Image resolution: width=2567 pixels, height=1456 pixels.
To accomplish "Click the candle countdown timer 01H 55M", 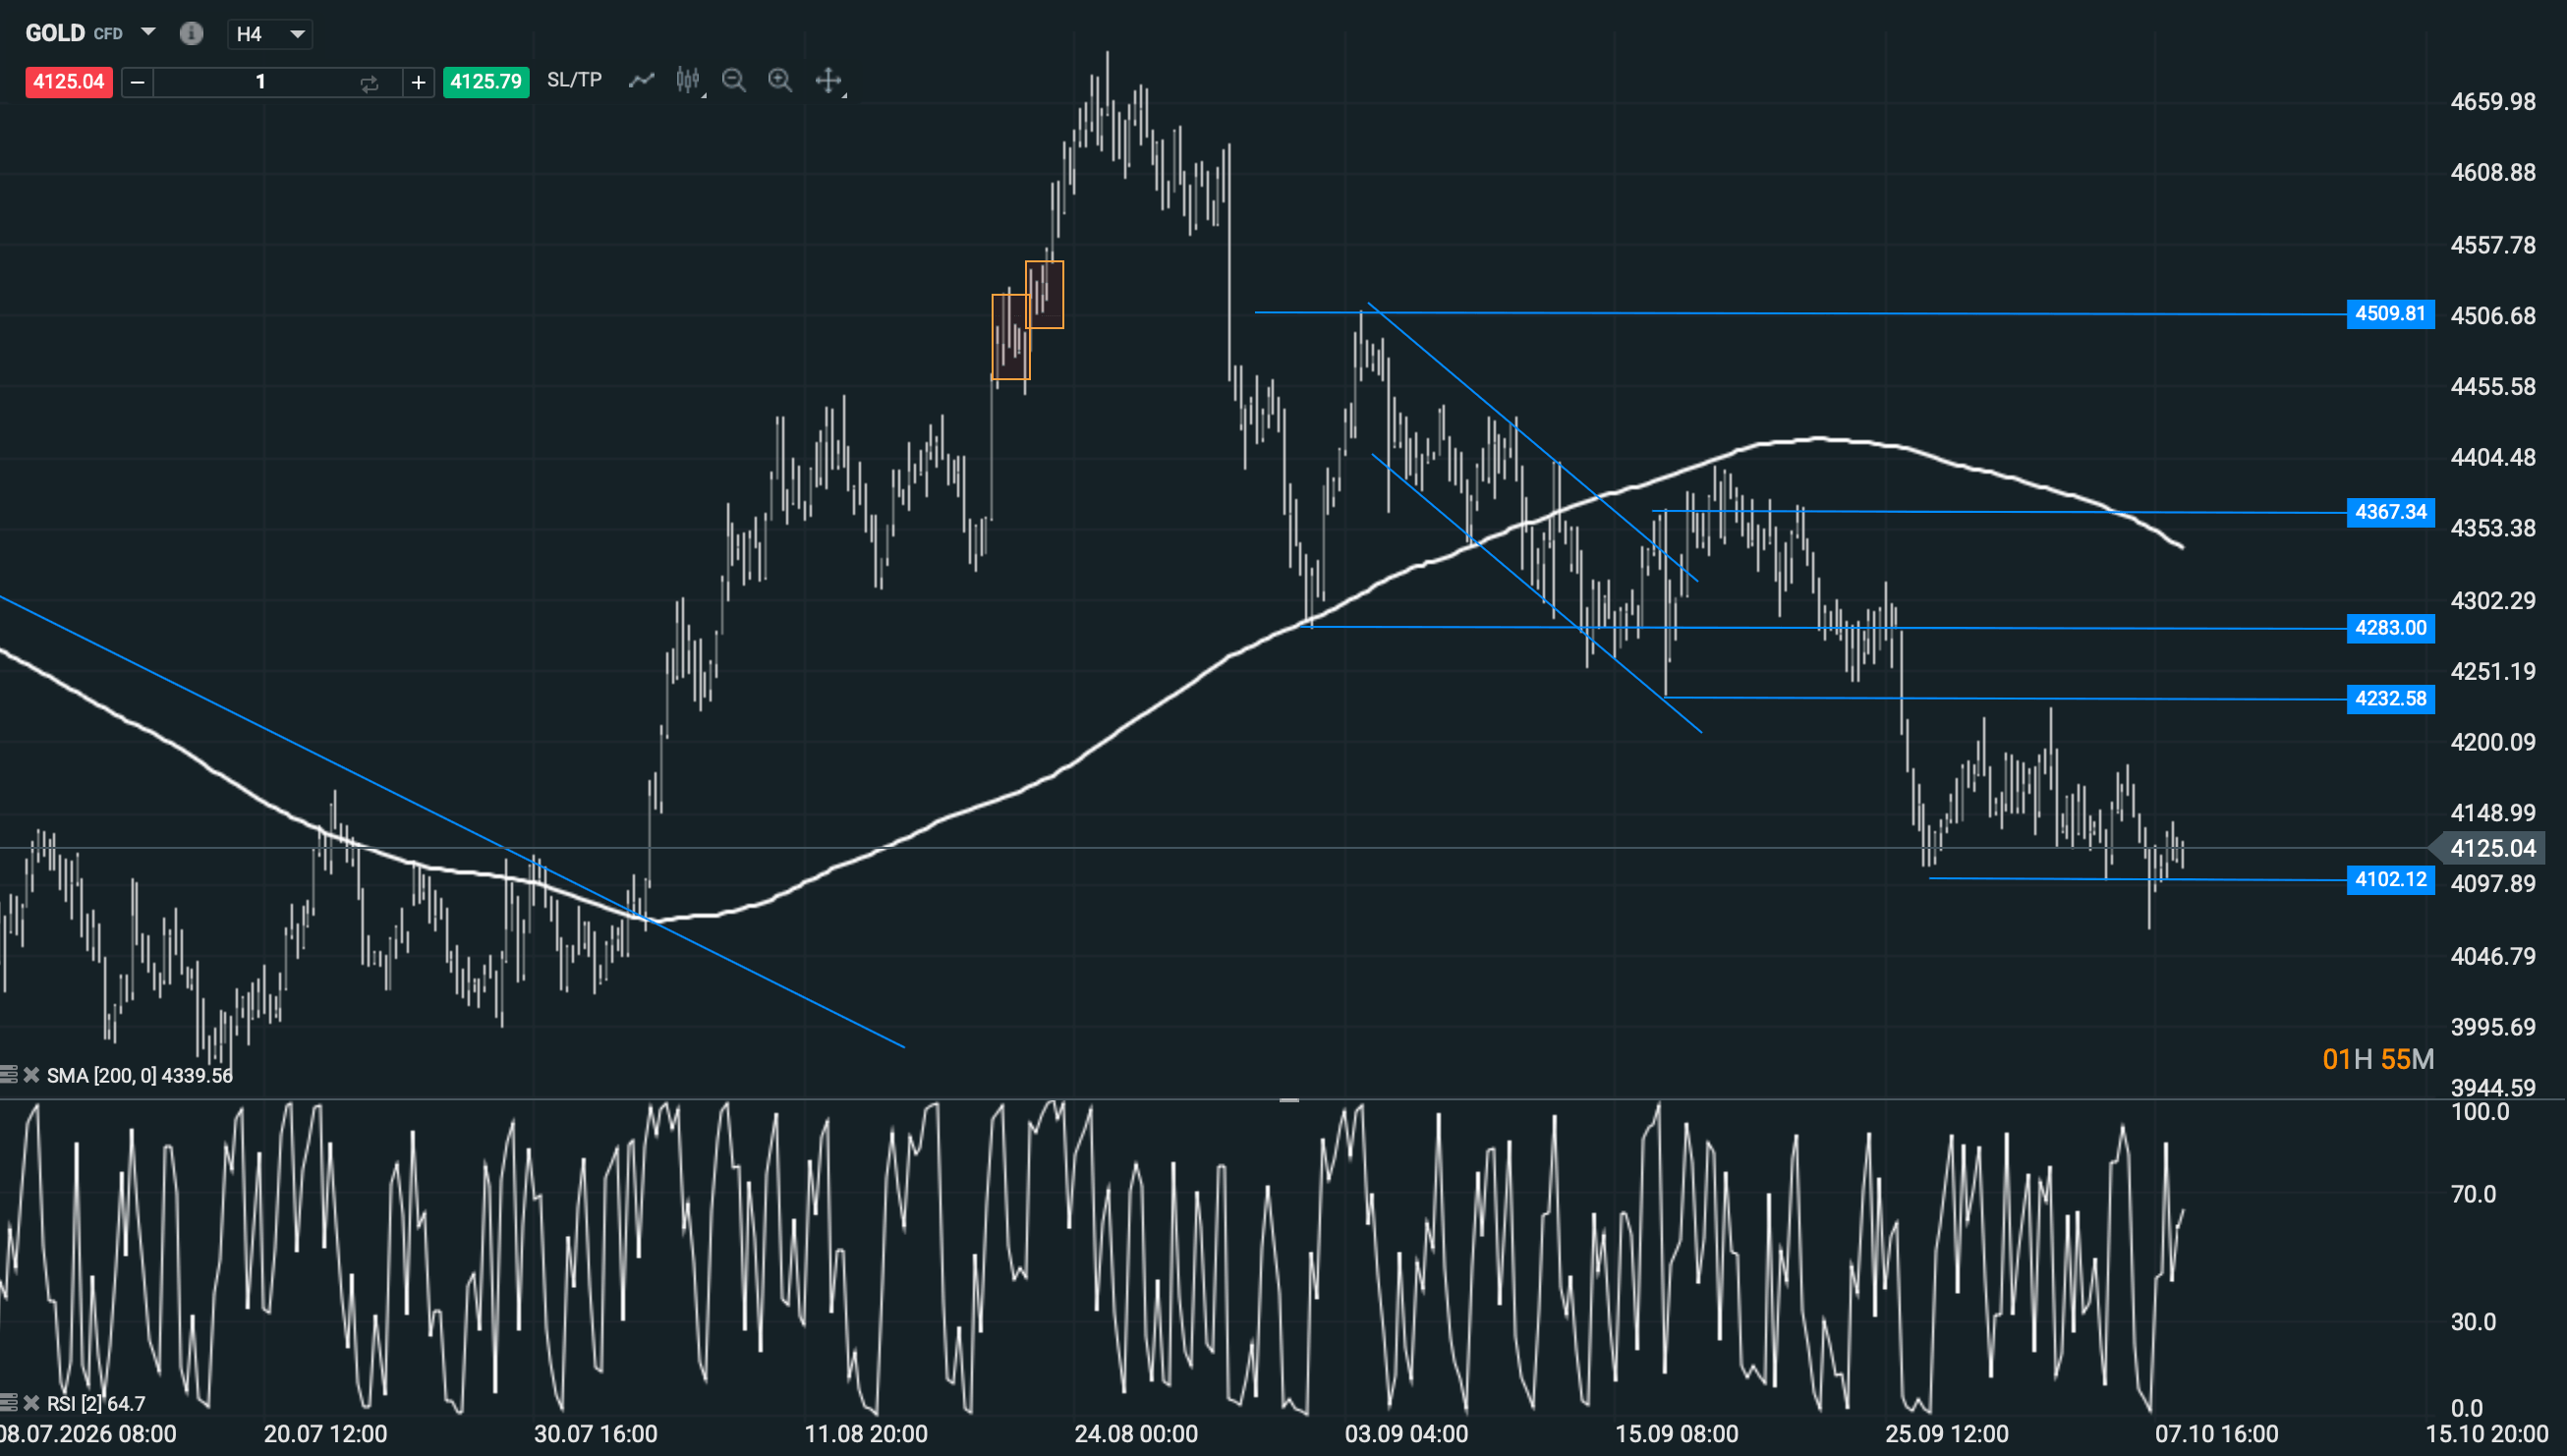I will click(x=2378, y=1059).
